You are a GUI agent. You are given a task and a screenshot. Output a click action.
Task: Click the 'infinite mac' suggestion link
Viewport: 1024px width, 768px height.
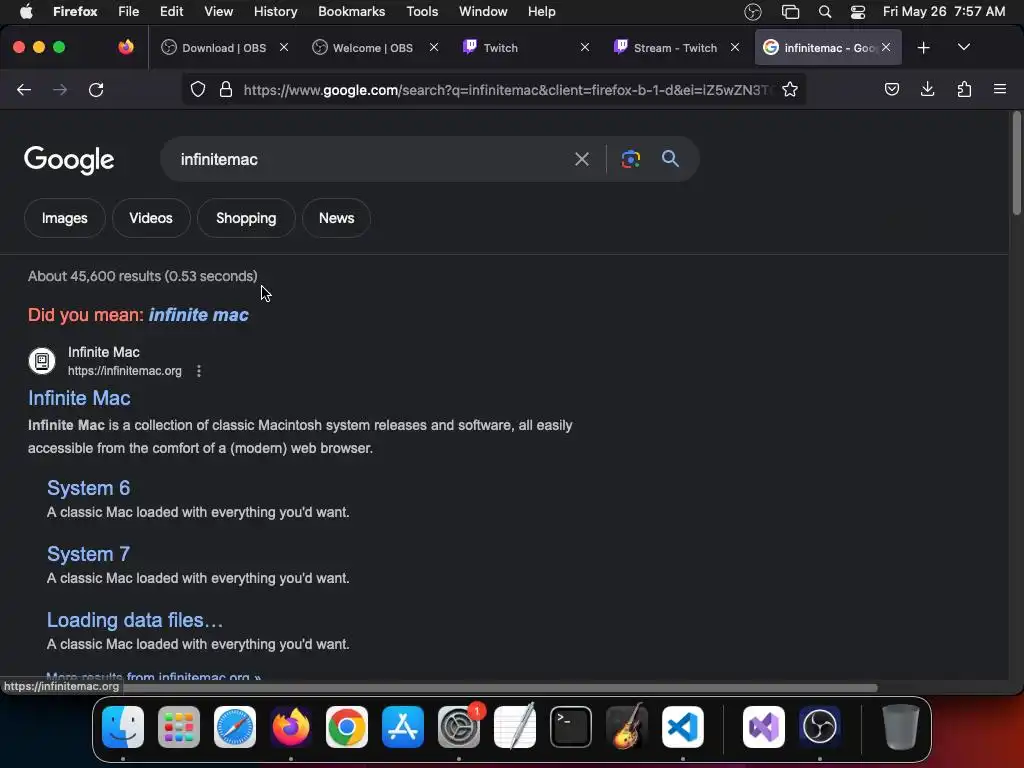coord(199,315)
